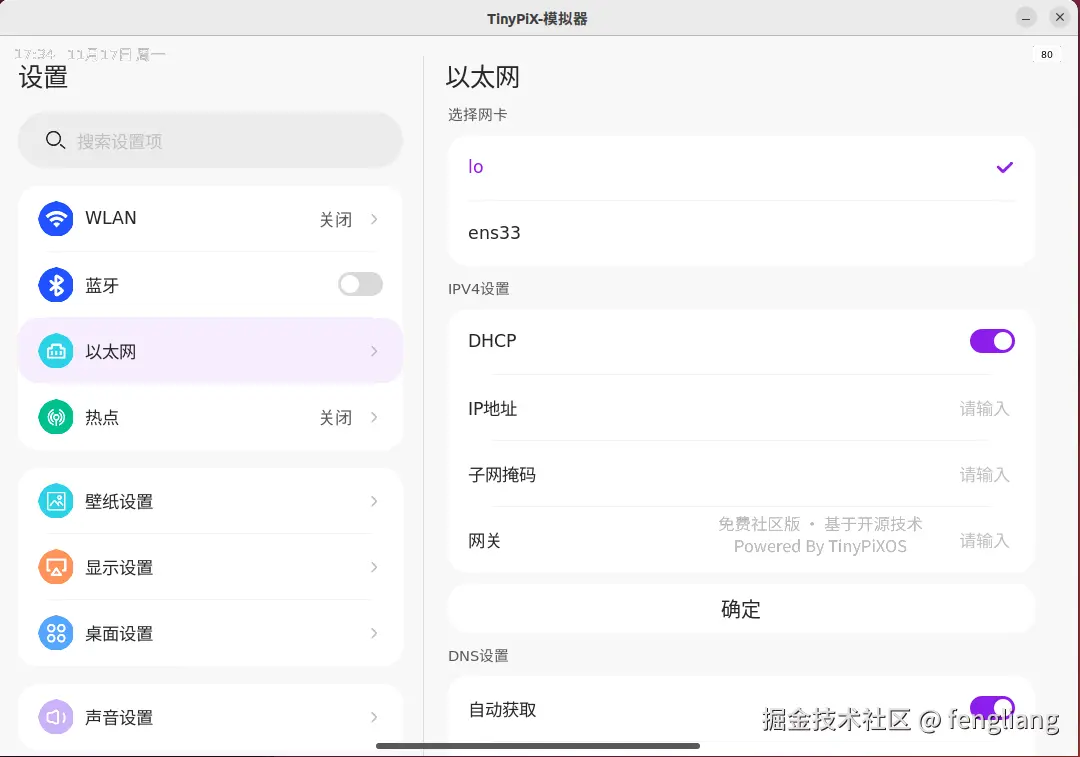Select the highlighted 以太网 sidebar entry

pos(210,351)
